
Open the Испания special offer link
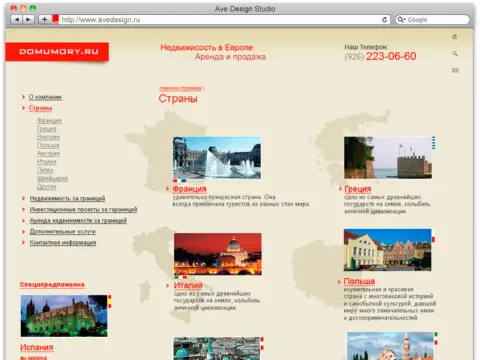point(37,347)
